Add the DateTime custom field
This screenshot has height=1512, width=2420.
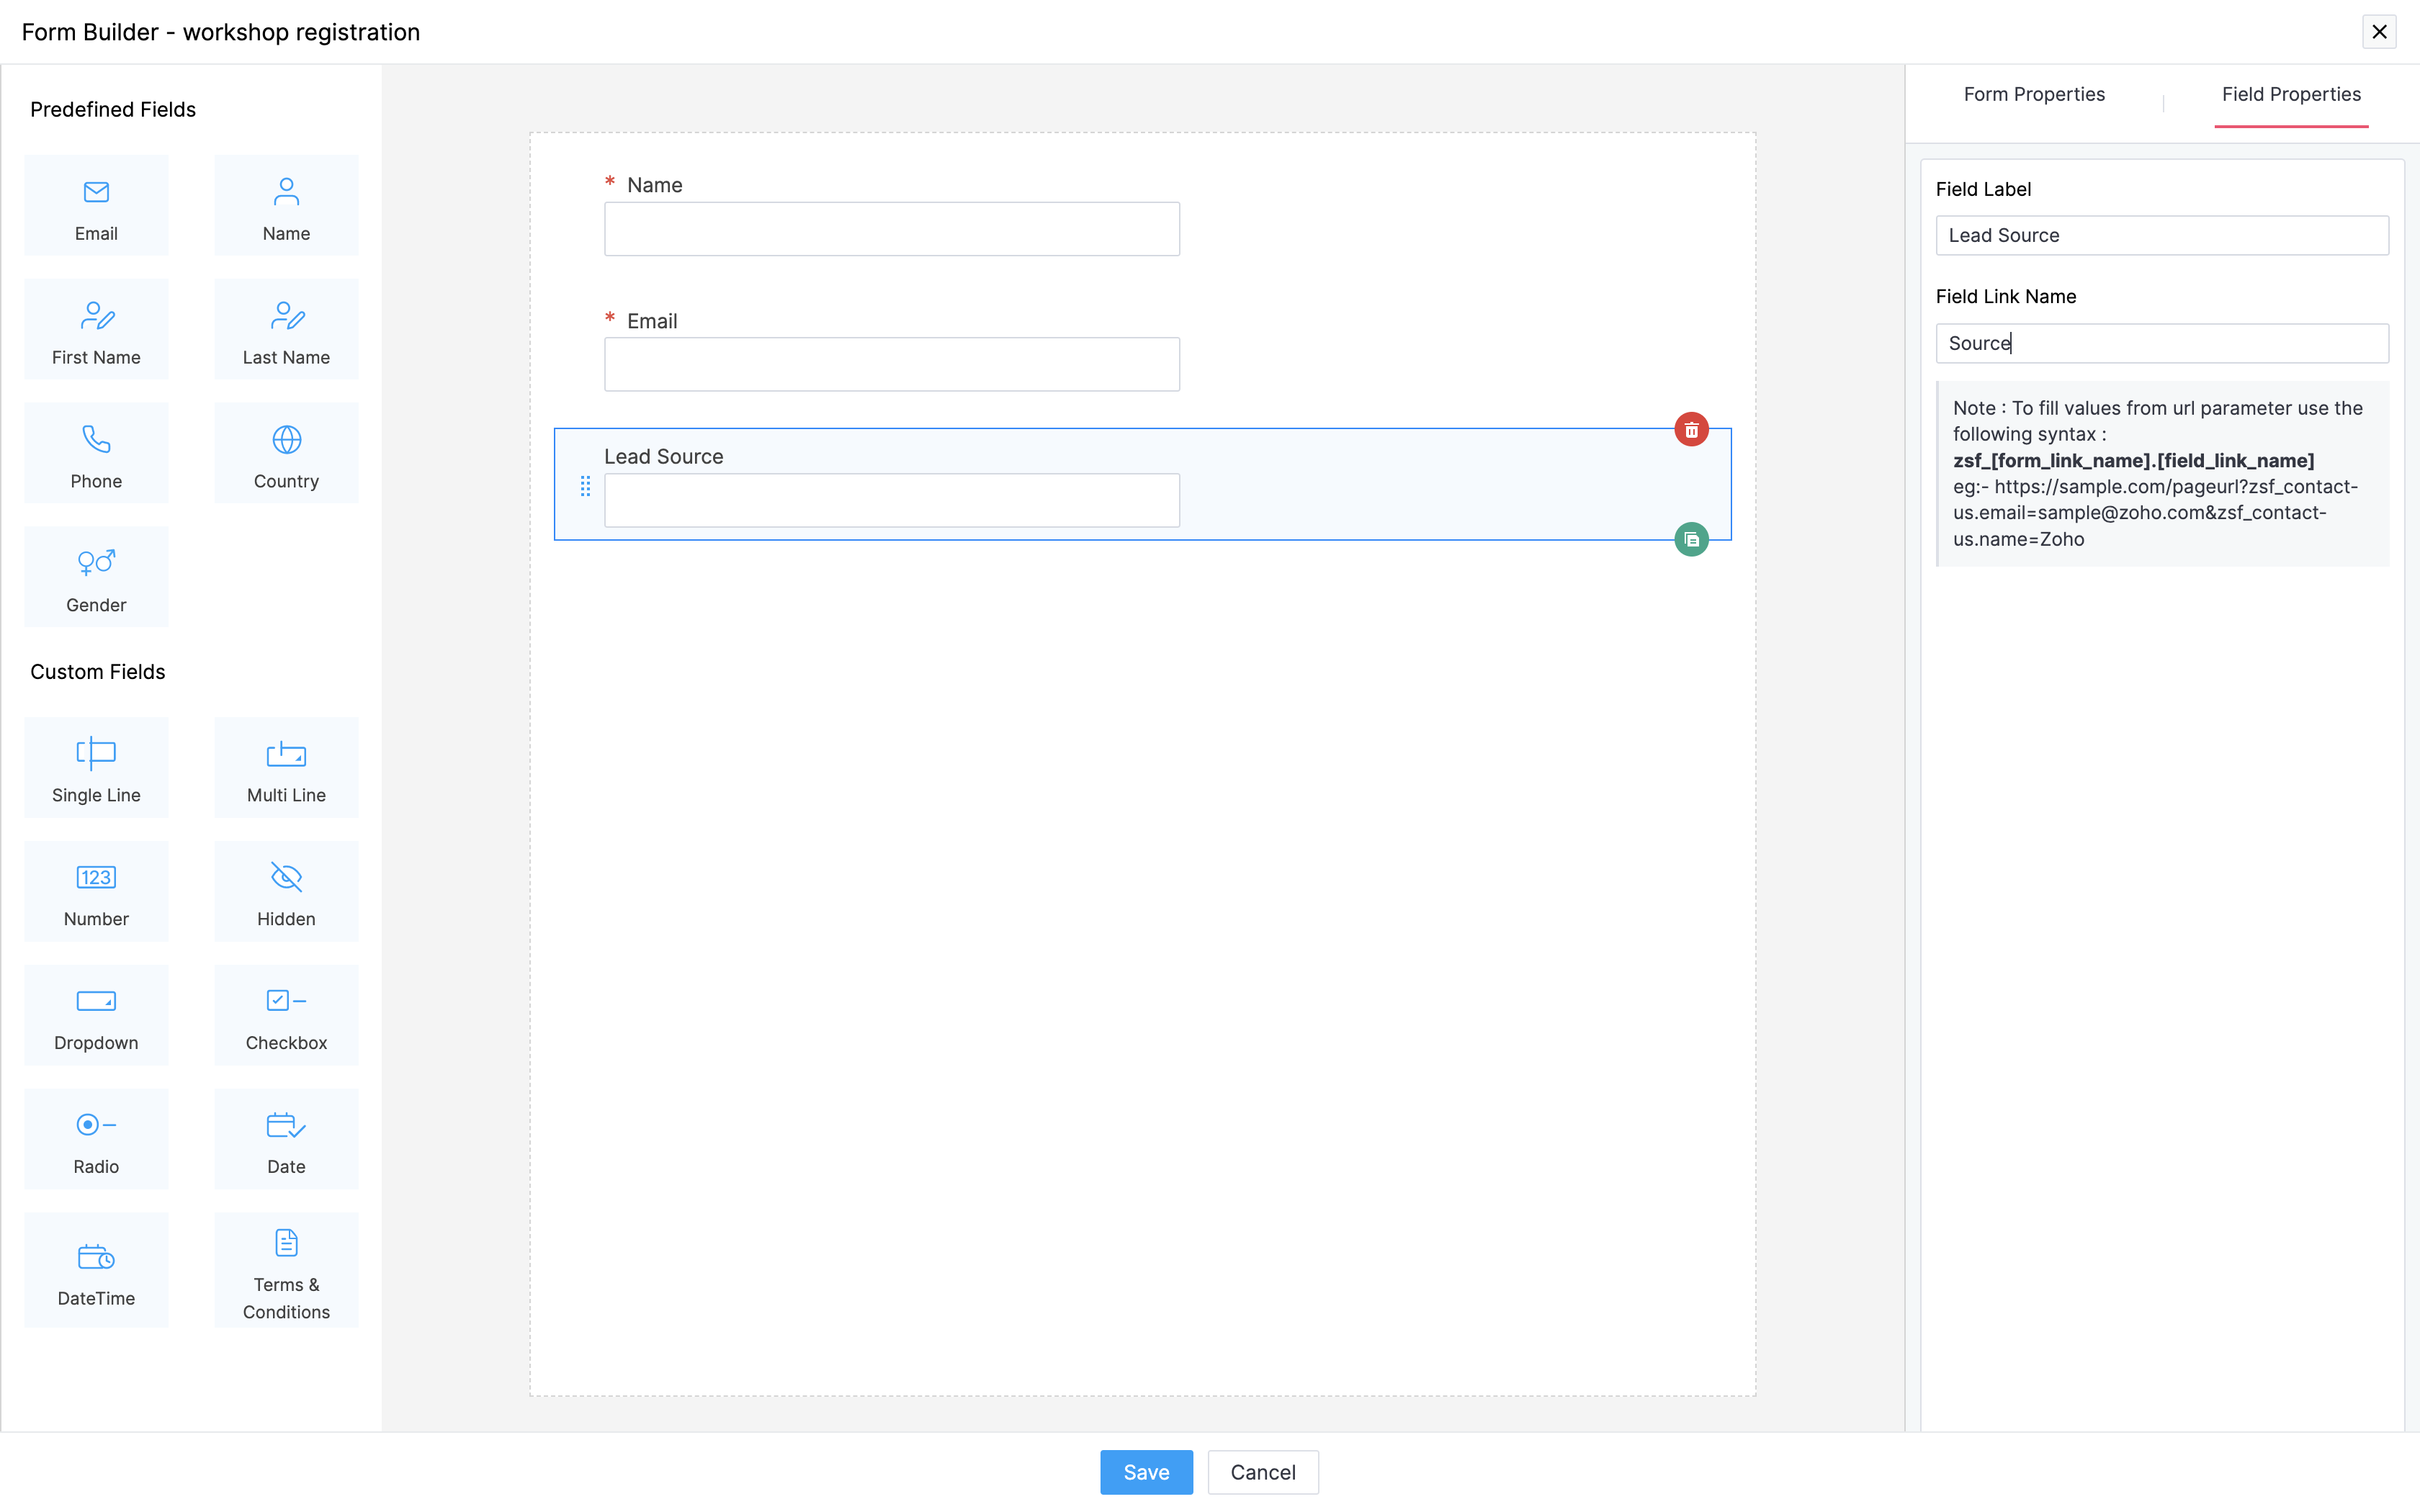pyautogui.click(x=96, y=1270)
